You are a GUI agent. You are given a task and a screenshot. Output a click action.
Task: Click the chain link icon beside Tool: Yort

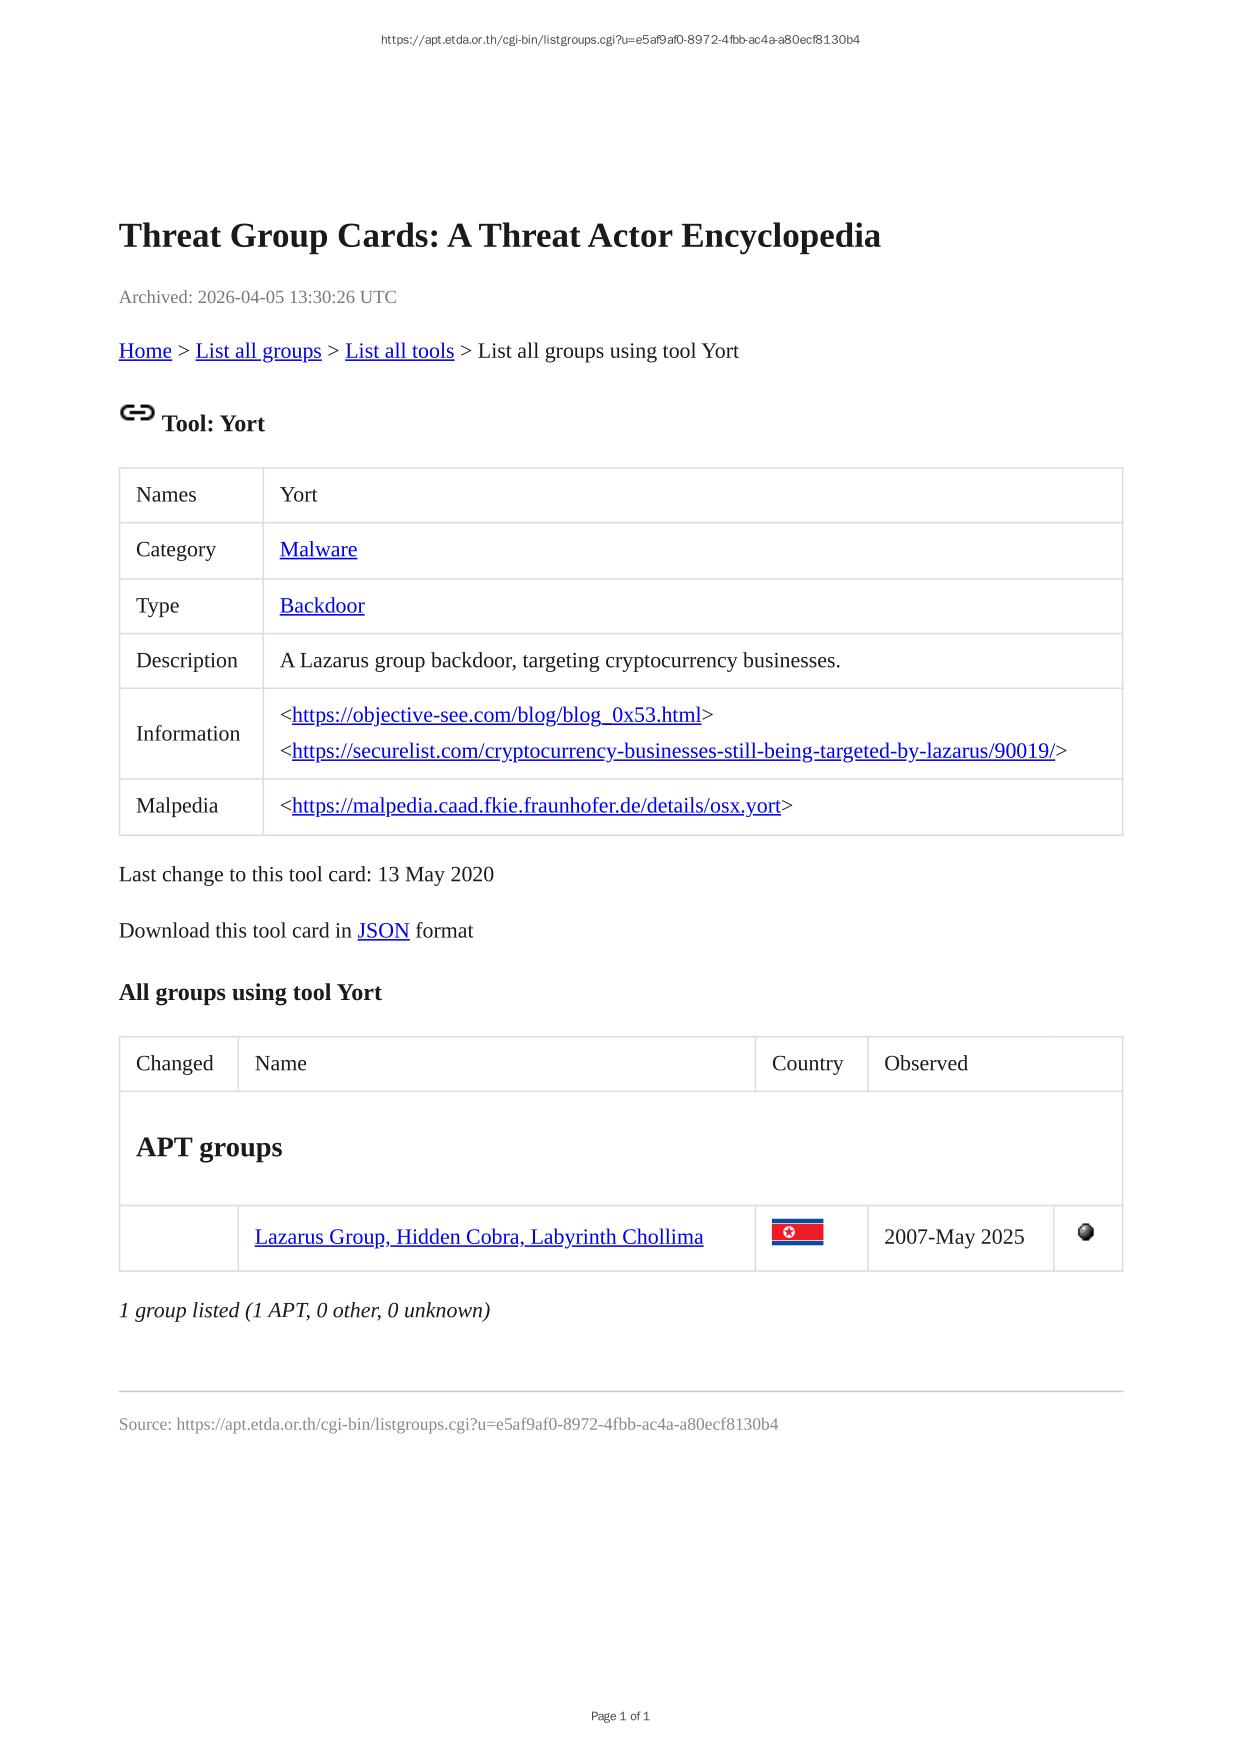pos(137,413)
